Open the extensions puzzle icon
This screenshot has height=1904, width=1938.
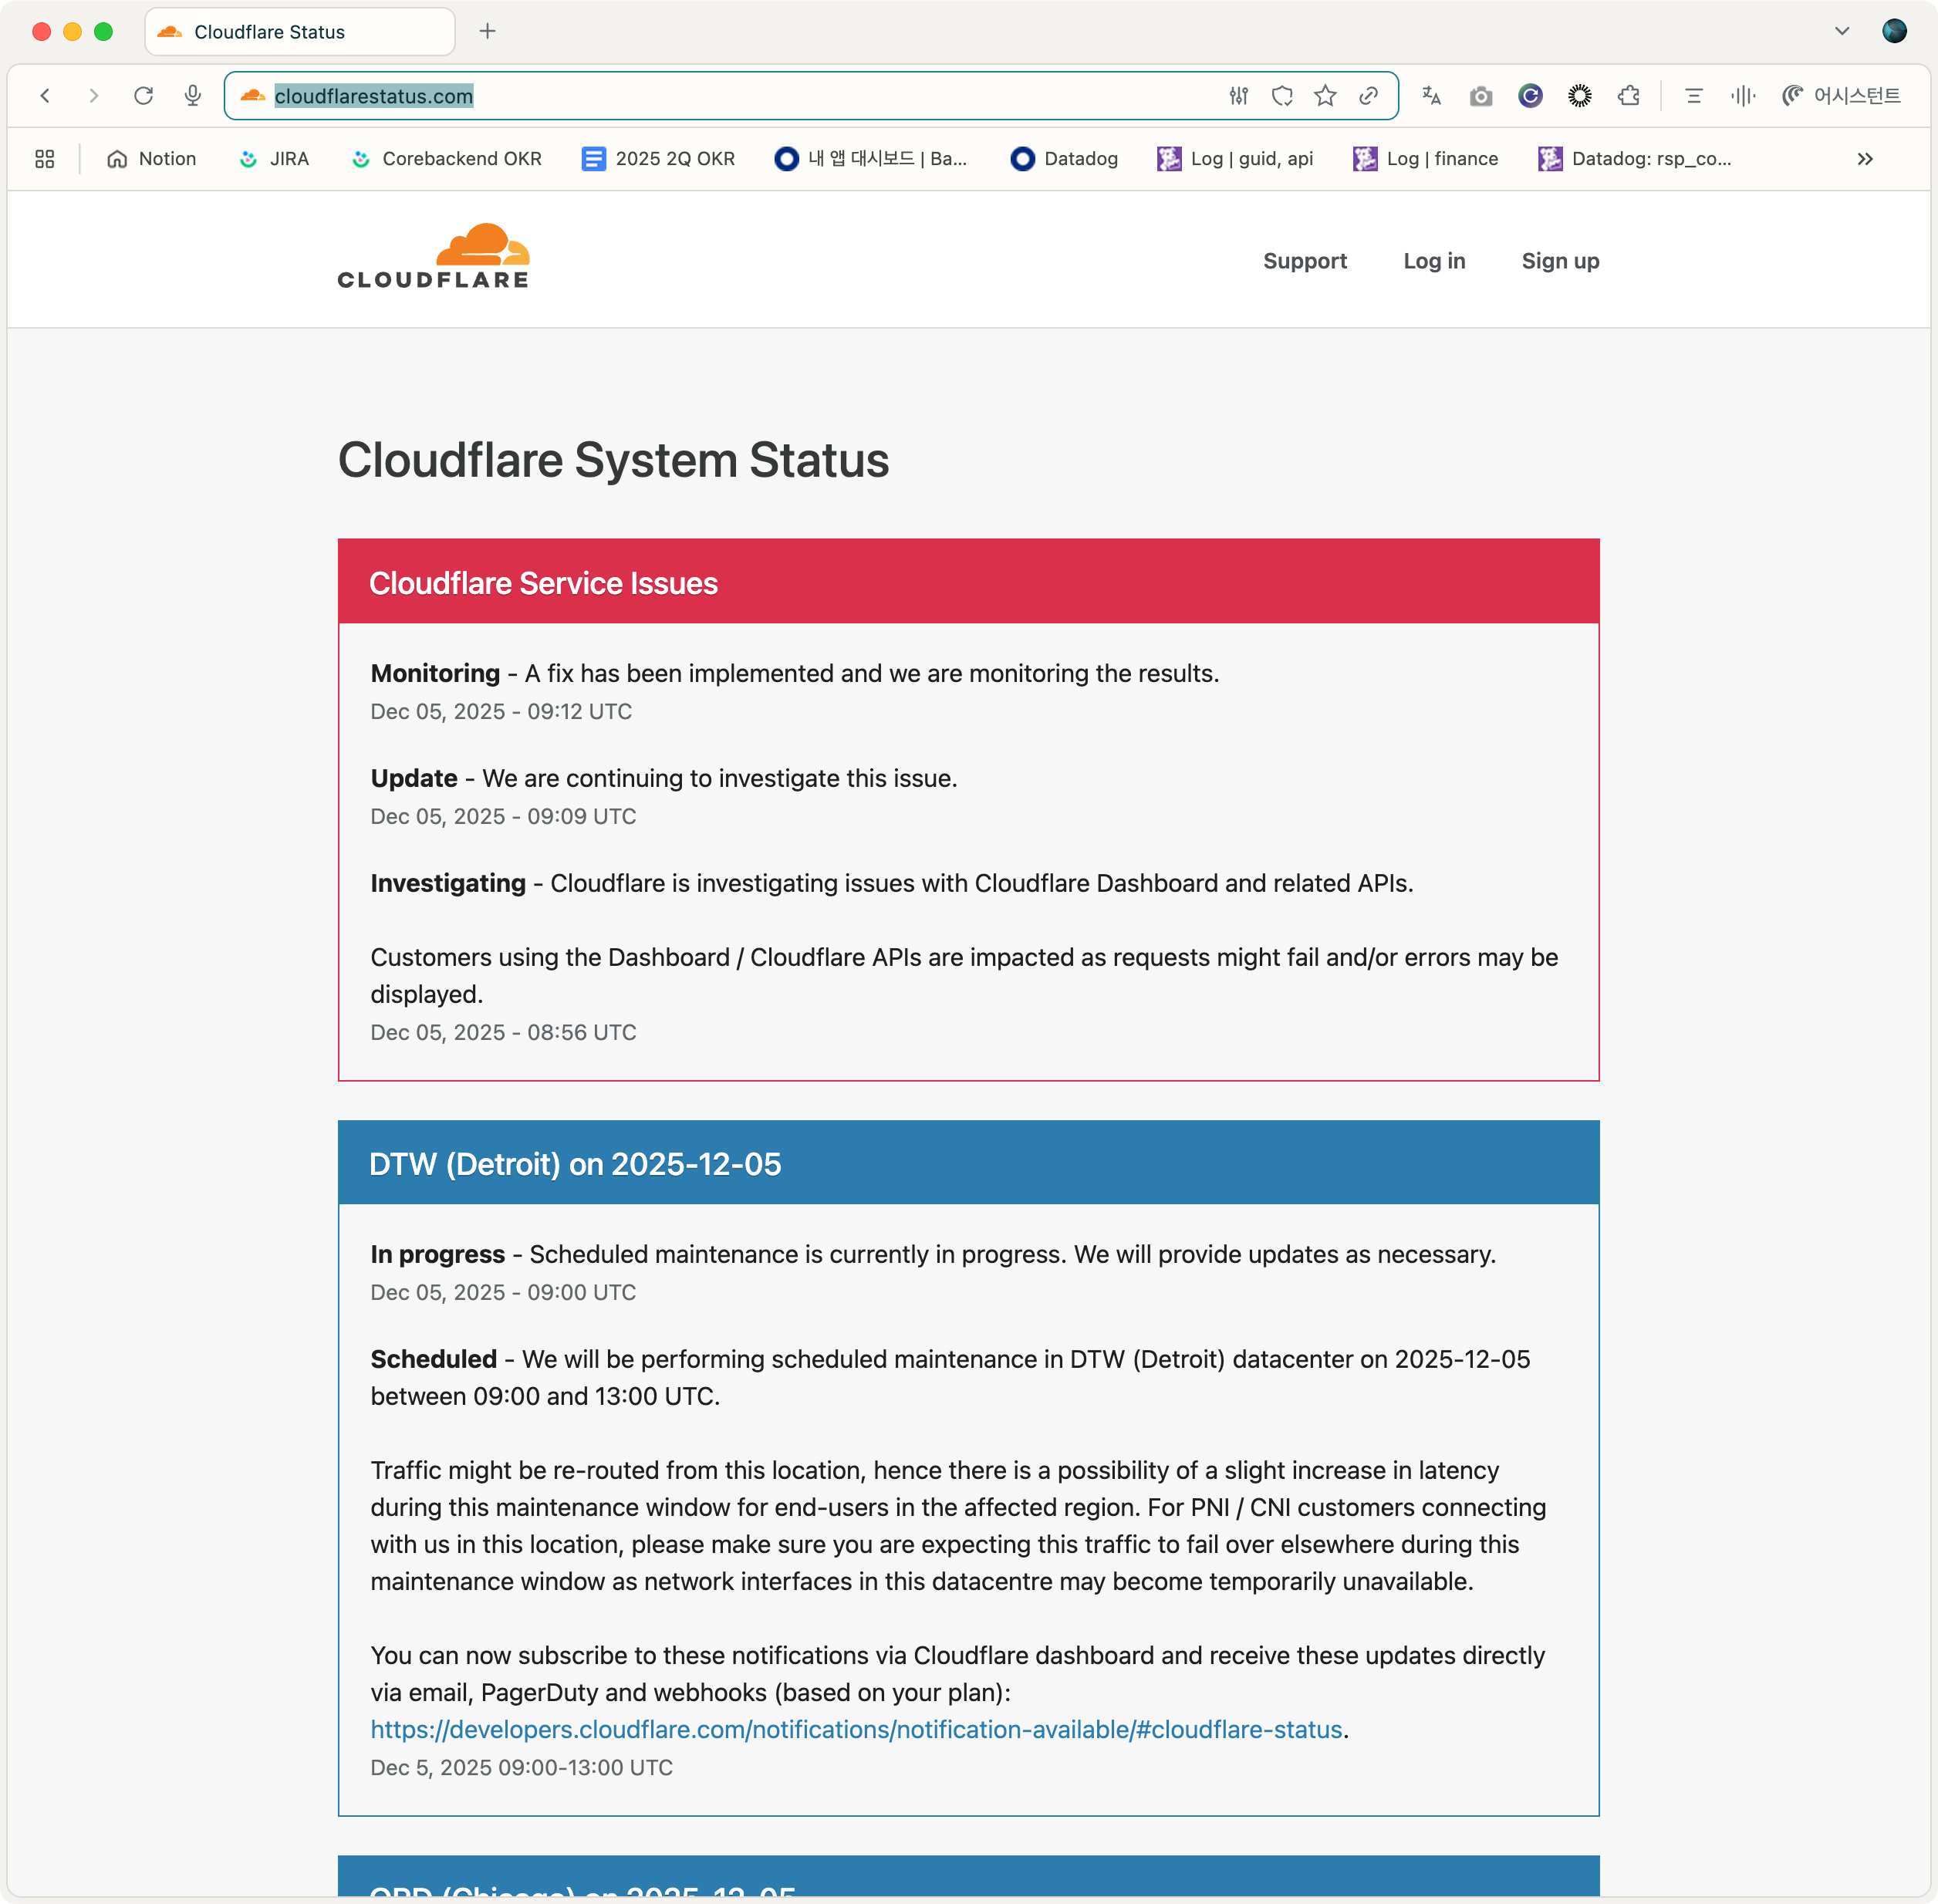[1628, 96]
